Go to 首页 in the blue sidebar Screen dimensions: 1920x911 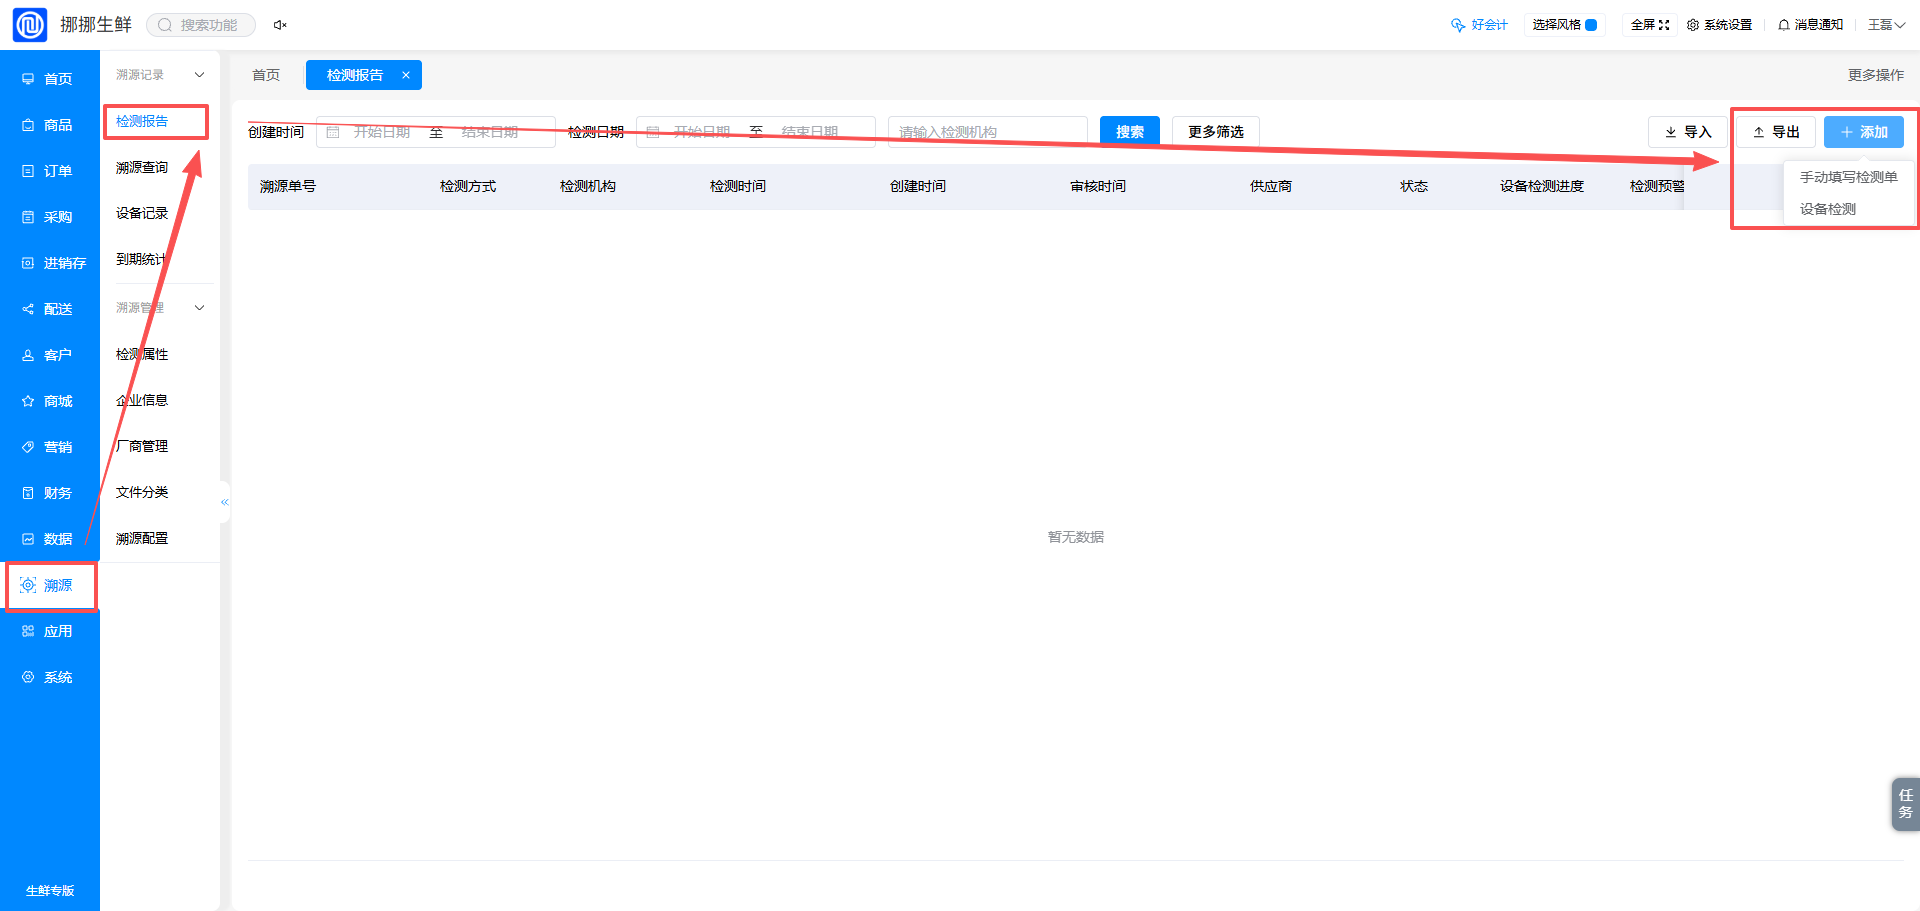[50, 79]
